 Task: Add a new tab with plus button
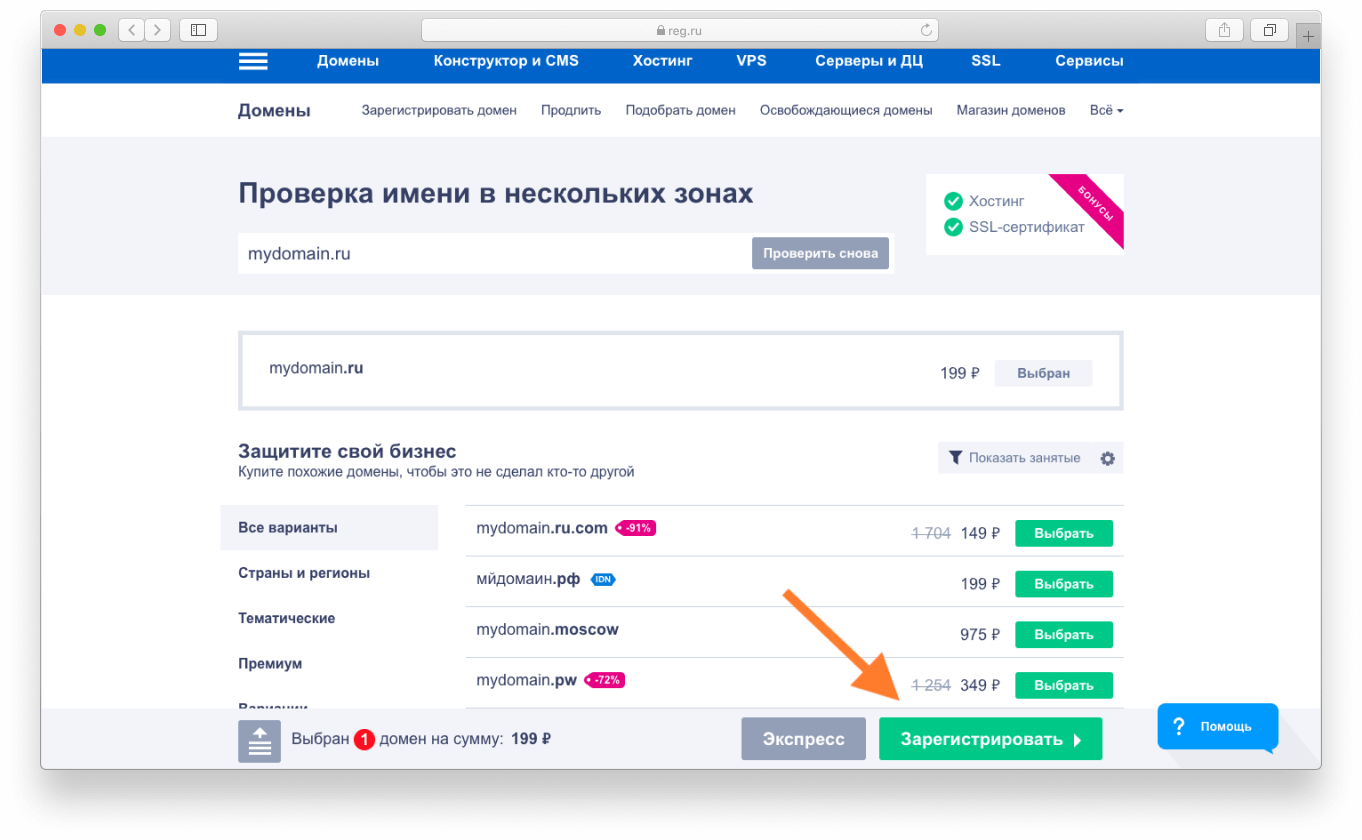(1308, 35)
